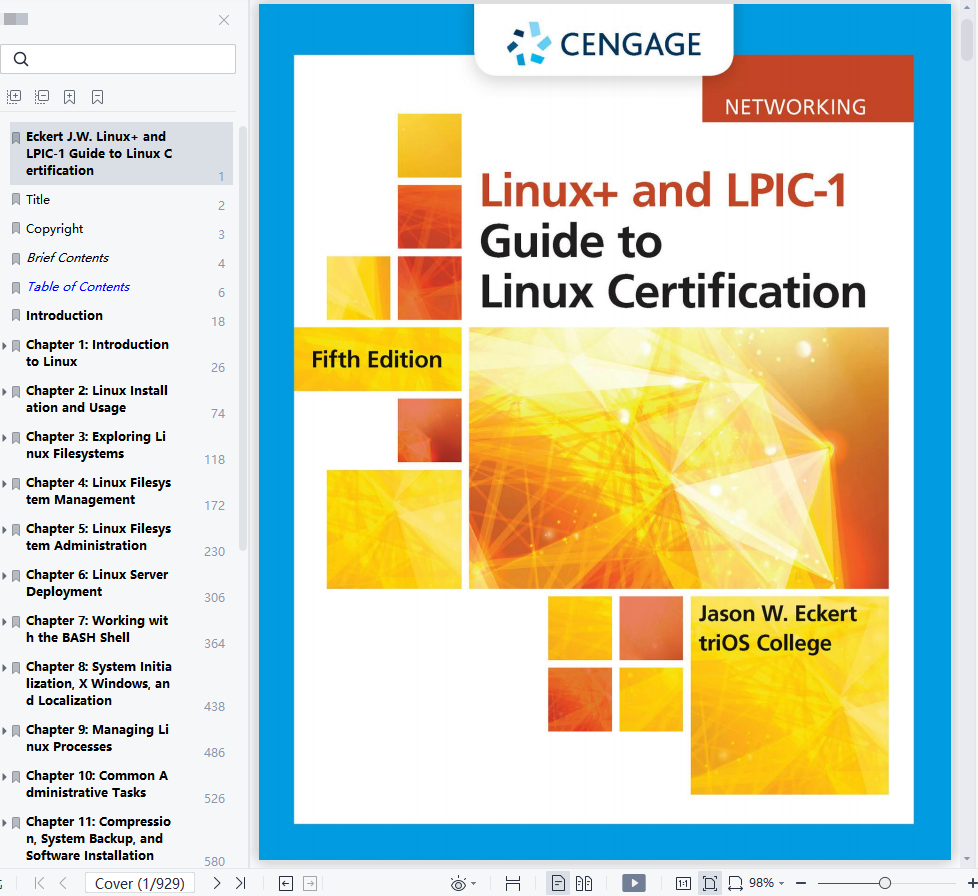Click the bookmark icon beside Introduction

click(16, 316)
